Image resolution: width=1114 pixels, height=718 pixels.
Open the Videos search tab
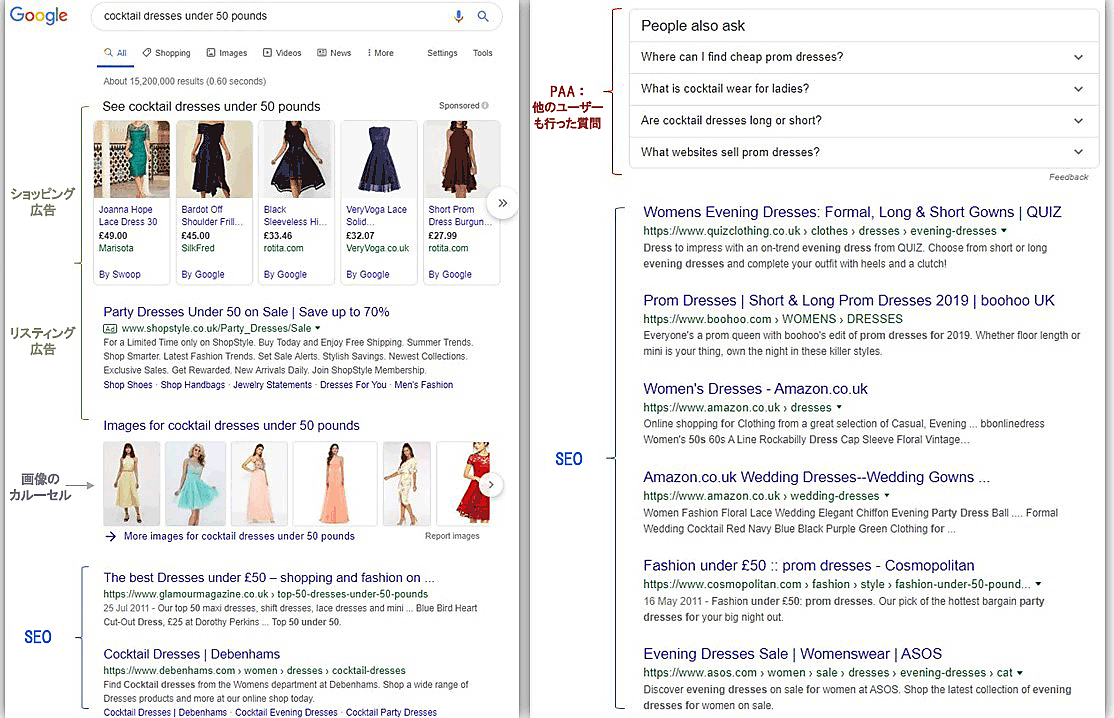(282, 53)
